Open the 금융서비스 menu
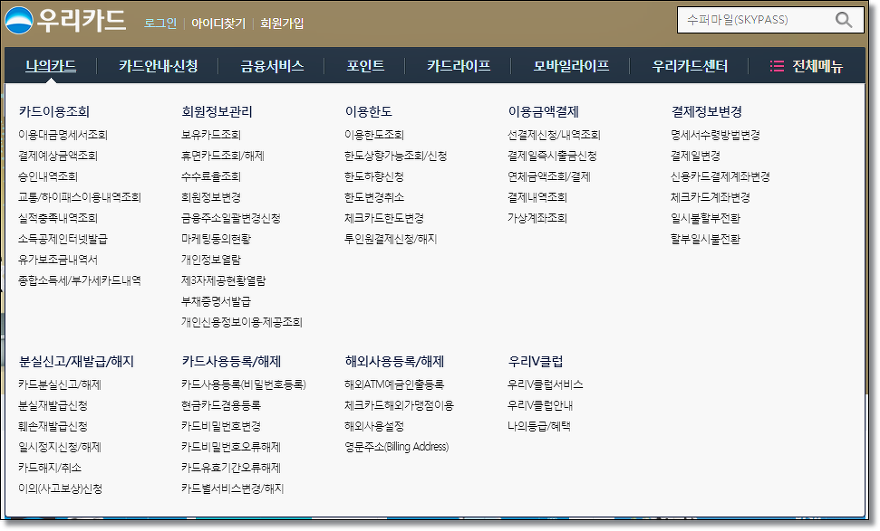This screenshot has height=531, width=880. tap(272, 66)
